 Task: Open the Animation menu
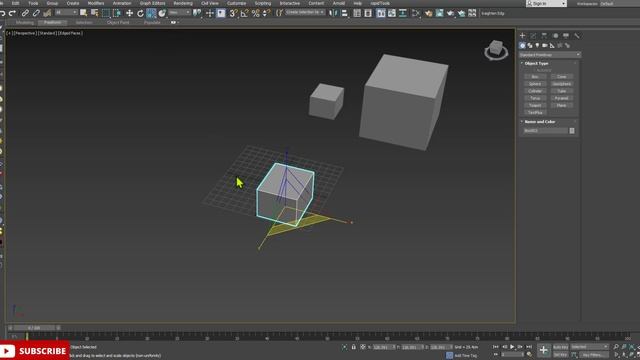pos(122,3)
